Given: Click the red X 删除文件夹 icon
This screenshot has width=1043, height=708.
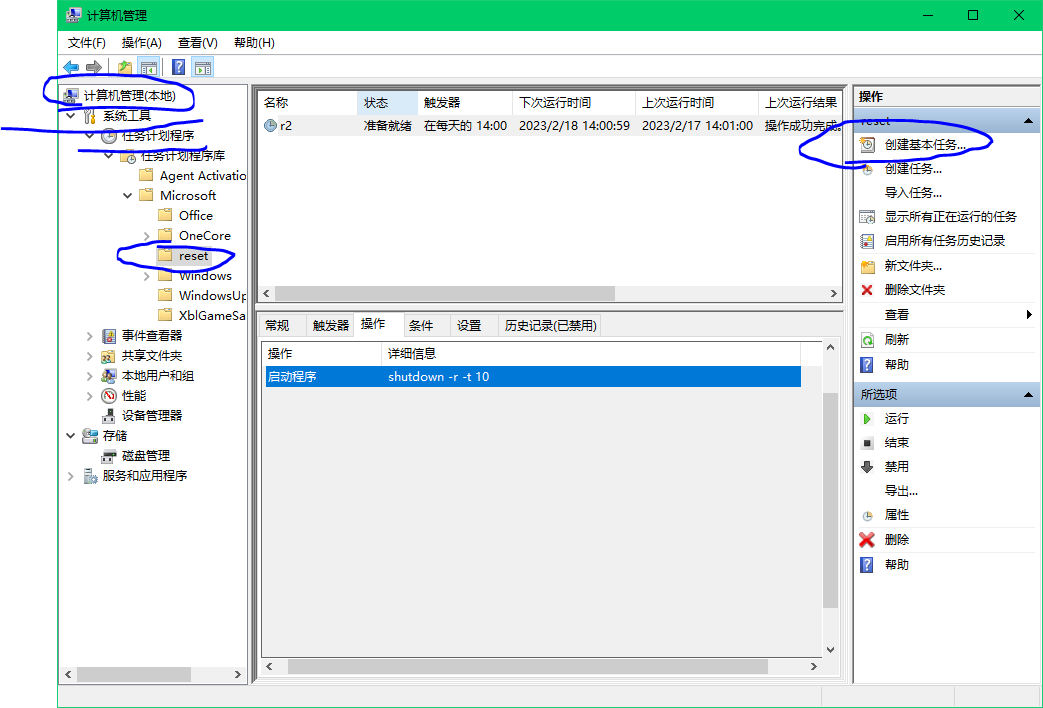Looking at the screenshot, I should click(x=867, y=290).
